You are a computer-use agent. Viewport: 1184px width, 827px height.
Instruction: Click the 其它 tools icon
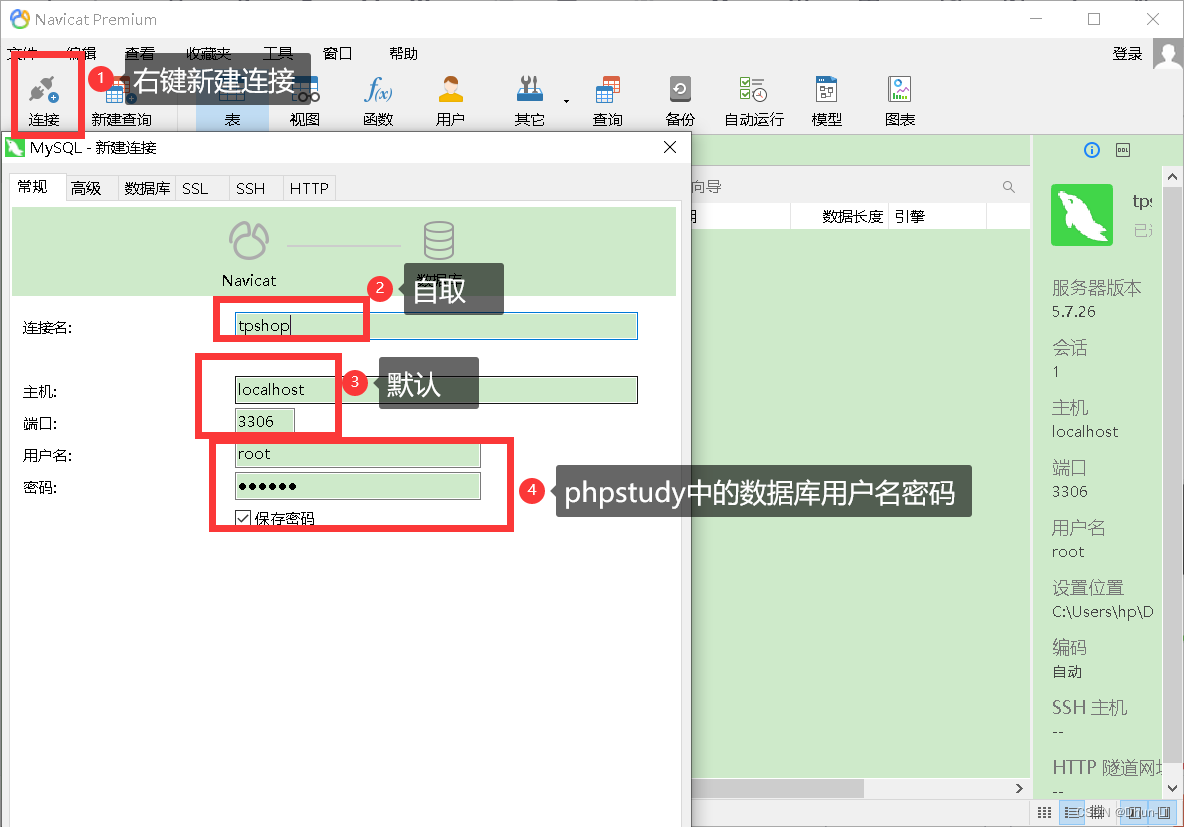[x=529, y=90]
